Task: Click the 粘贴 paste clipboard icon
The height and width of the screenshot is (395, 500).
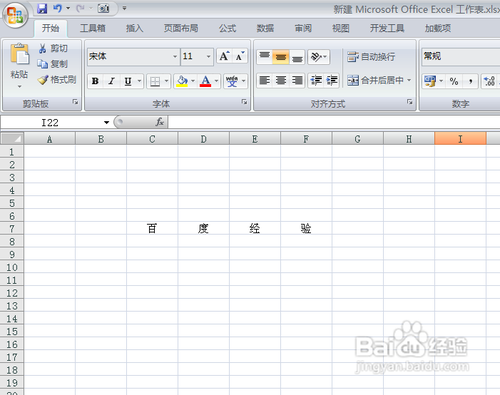Action: [x=19, y=54]
